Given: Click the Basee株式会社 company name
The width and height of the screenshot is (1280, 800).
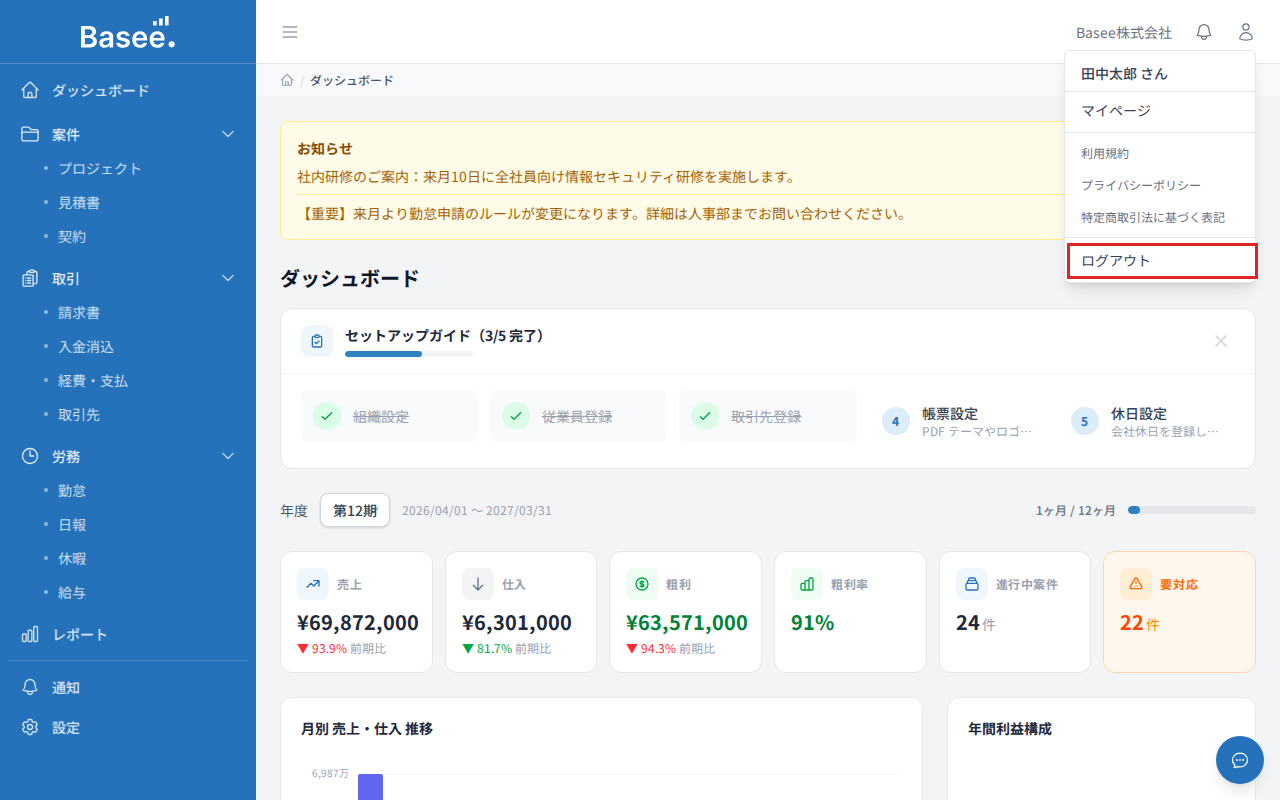Looking at the screenshot, I should coord(1124,32).
